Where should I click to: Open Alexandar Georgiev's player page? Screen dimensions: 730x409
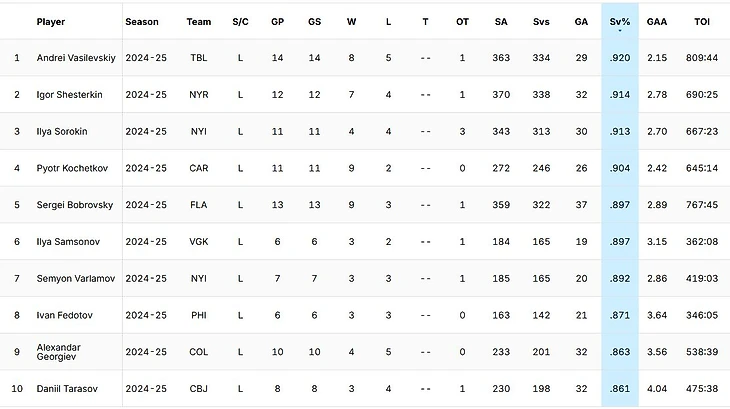tap(59, 351)
